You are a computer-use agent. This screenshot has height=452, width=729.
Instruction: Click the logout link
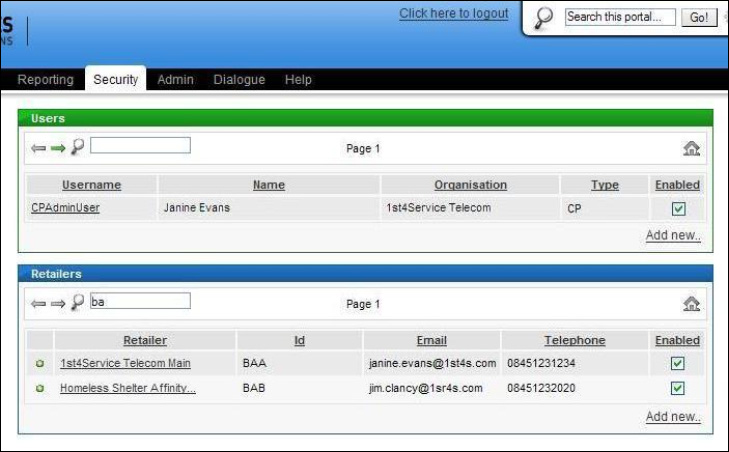point(453,14)
